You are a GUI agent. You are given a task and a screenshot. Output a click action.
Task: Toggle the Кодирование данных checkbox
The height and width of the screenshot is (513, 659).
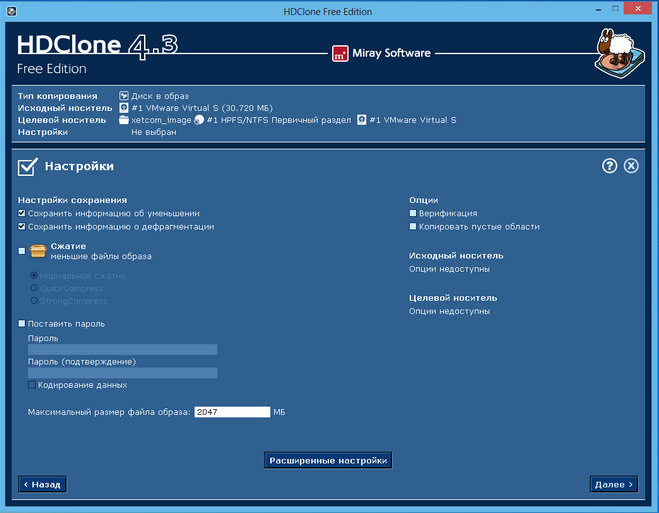click(x=32, y=384)
